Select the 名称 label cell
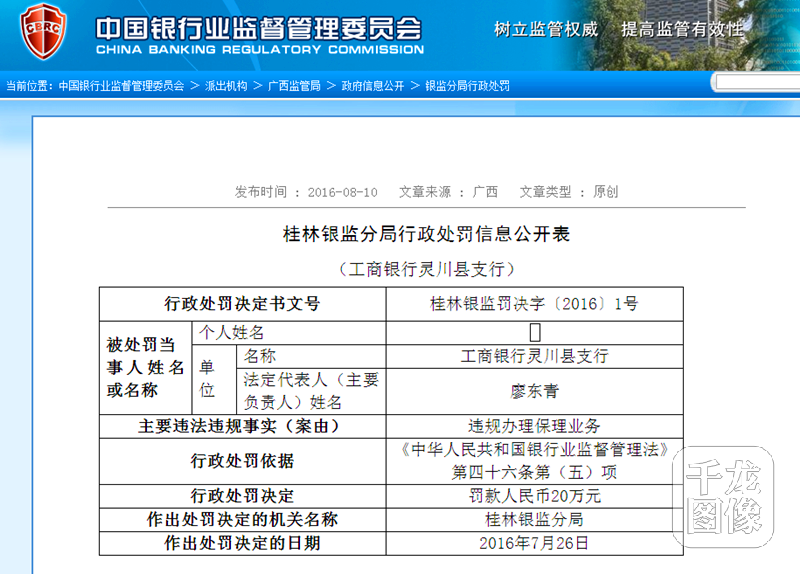Screen dimensions: 800x574 coord(311,356)
